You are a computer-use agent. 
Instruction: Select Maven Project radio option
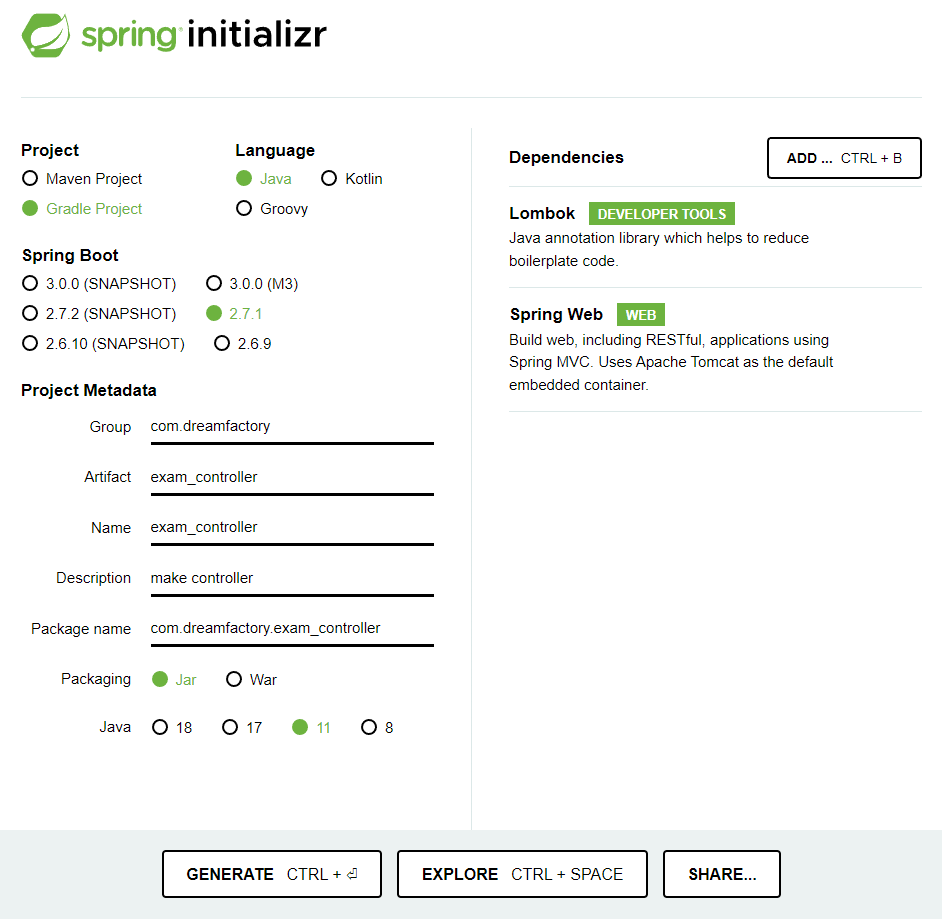82,179
